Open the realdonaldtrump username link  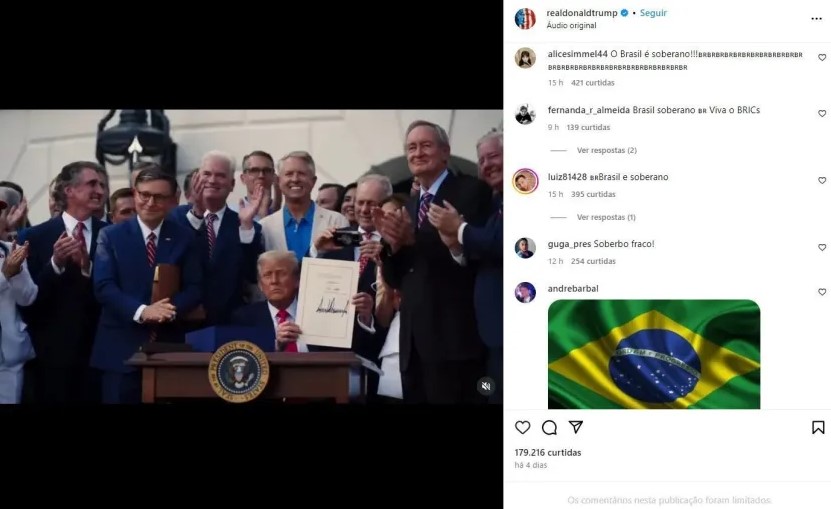pos(582,13)
